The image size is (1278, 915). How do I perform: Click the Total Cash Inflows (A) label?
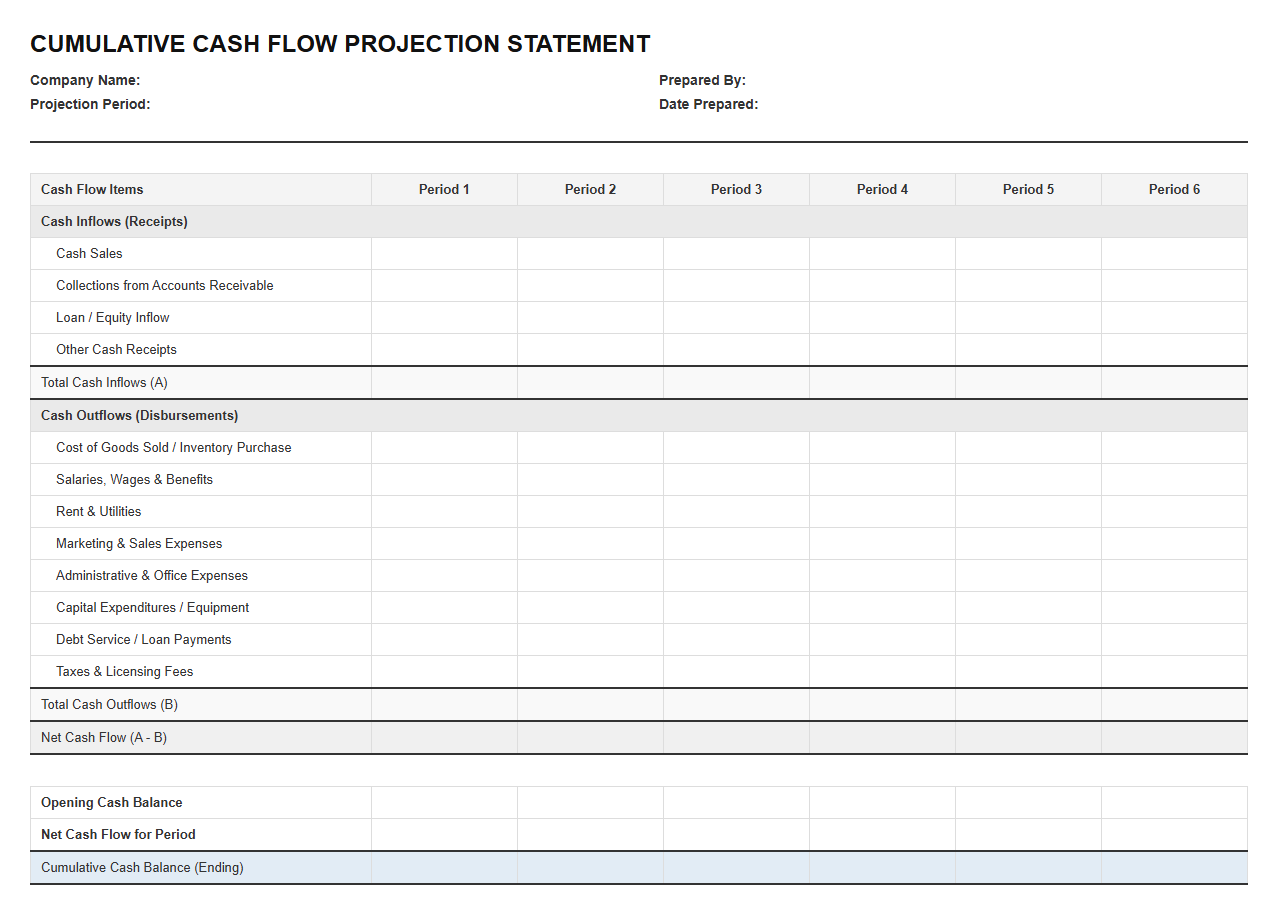pos(104,382)
